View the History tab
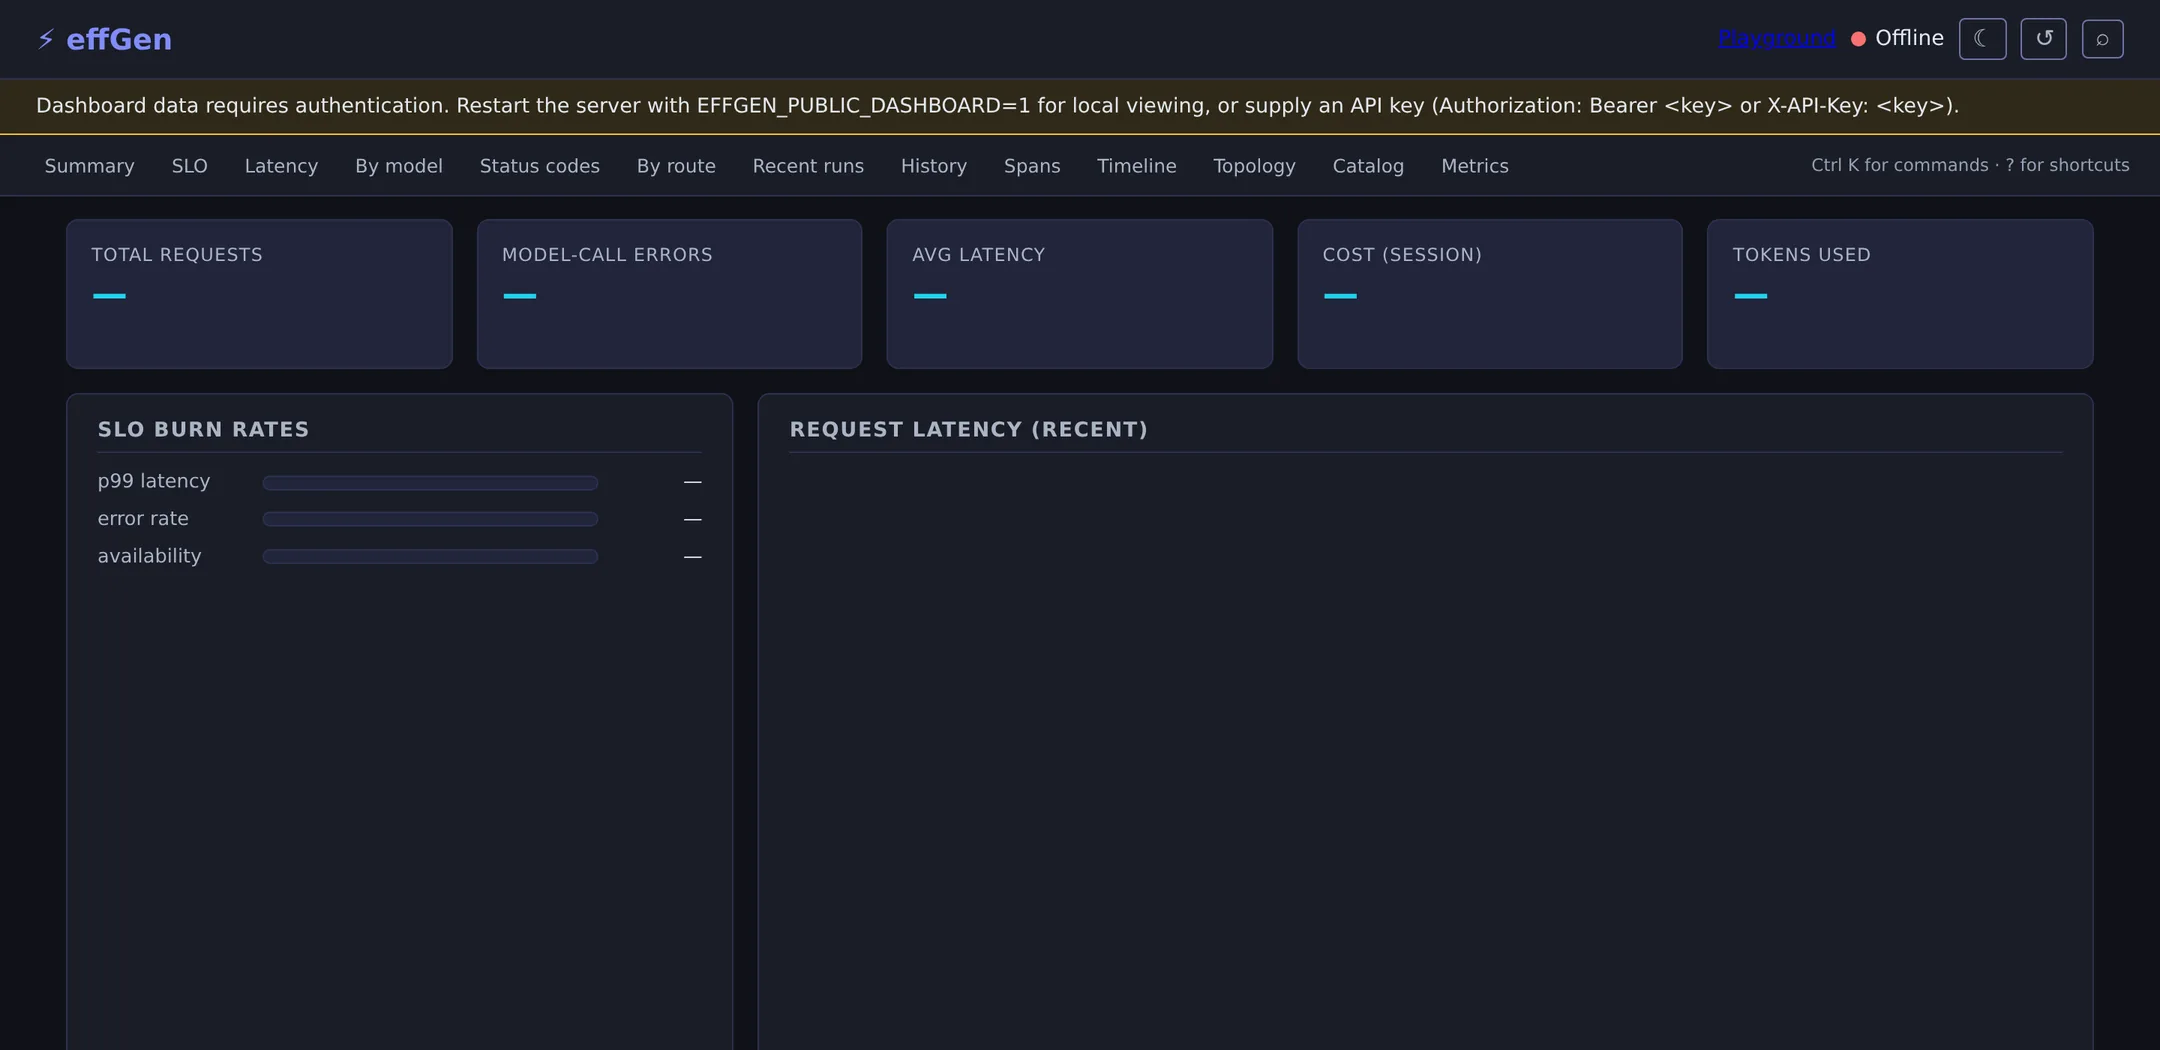Screen dimensions: 2160x1050 pos(933,166)
